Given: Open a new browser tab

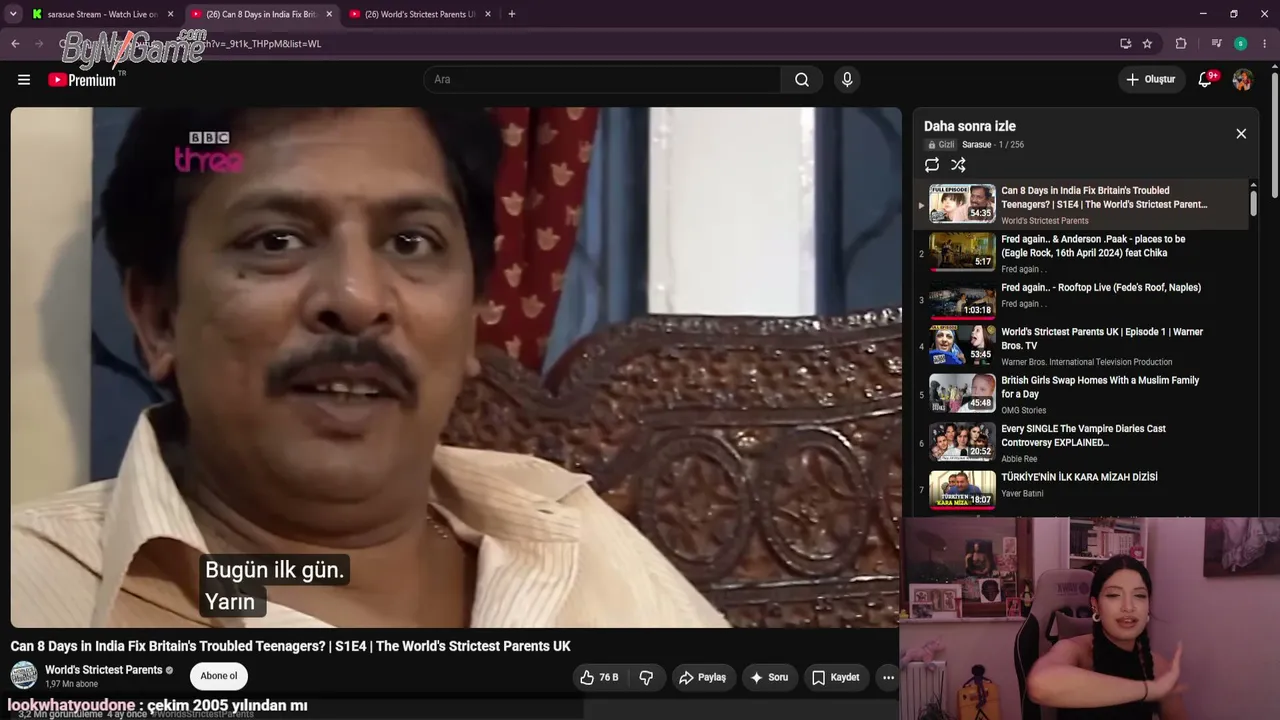Looking at the screenshot, I should pos(512,14).
